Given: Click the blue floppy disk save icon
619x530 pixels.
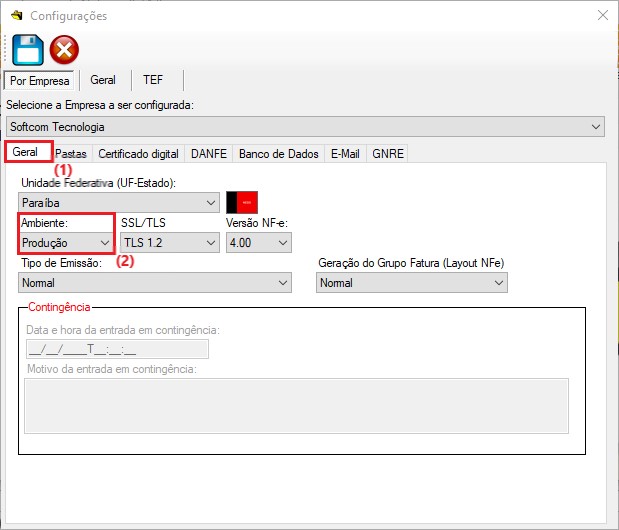Looking at the screenshot, I should tap(27, 49).
